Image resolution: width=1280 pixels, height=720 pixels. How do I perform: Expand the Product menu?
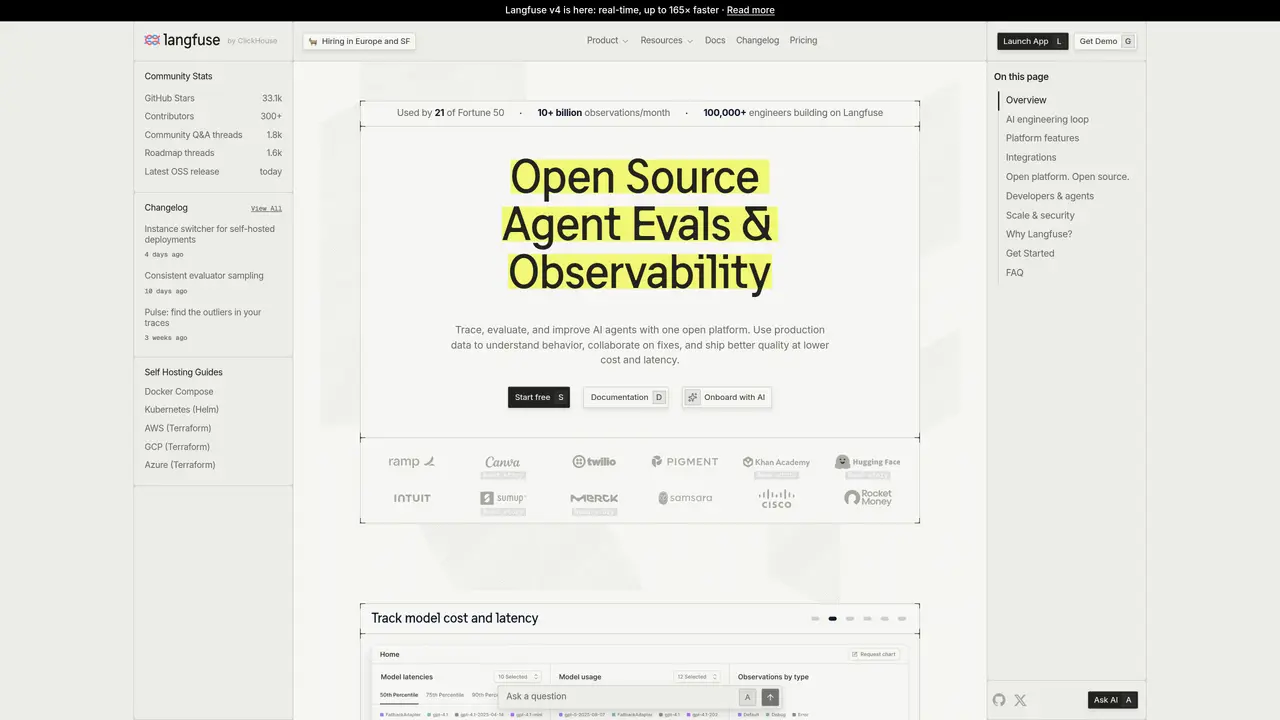point(607,41)
